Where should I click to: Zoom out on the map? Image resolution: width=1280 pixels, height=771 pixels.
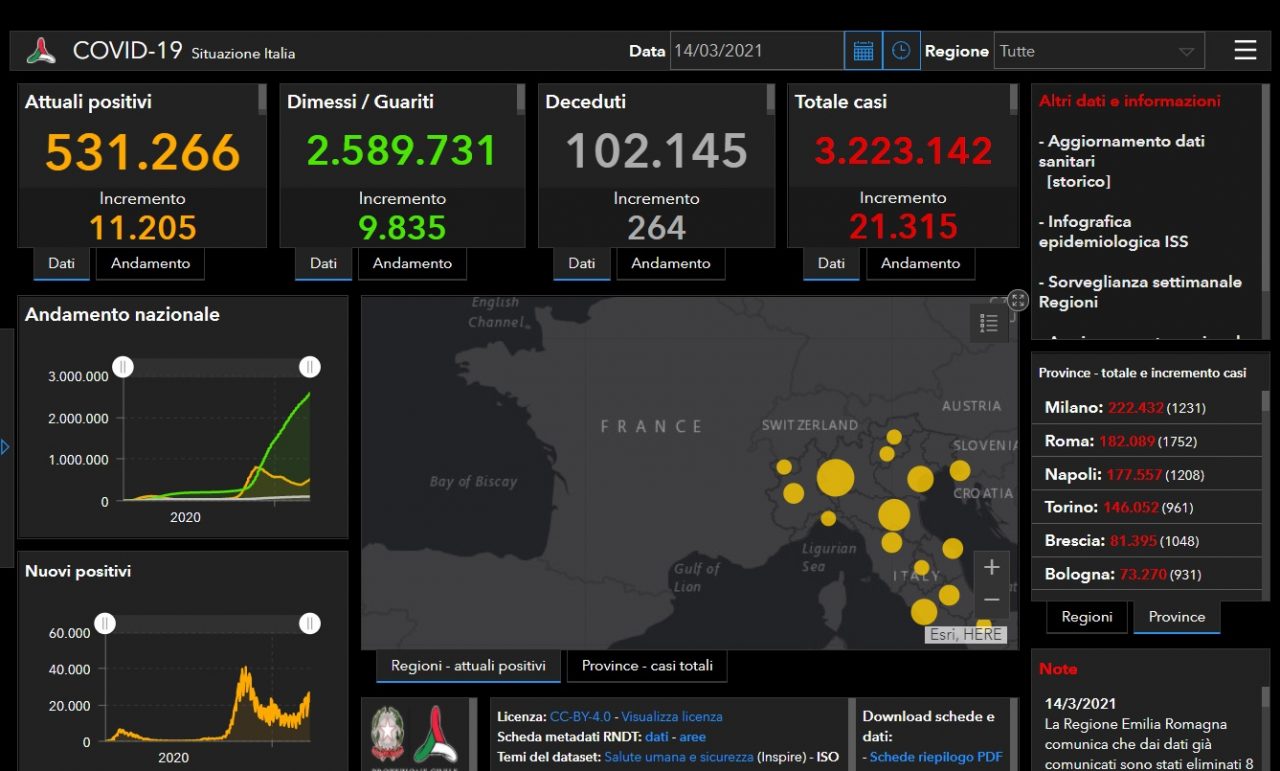[x=991, y=600]
